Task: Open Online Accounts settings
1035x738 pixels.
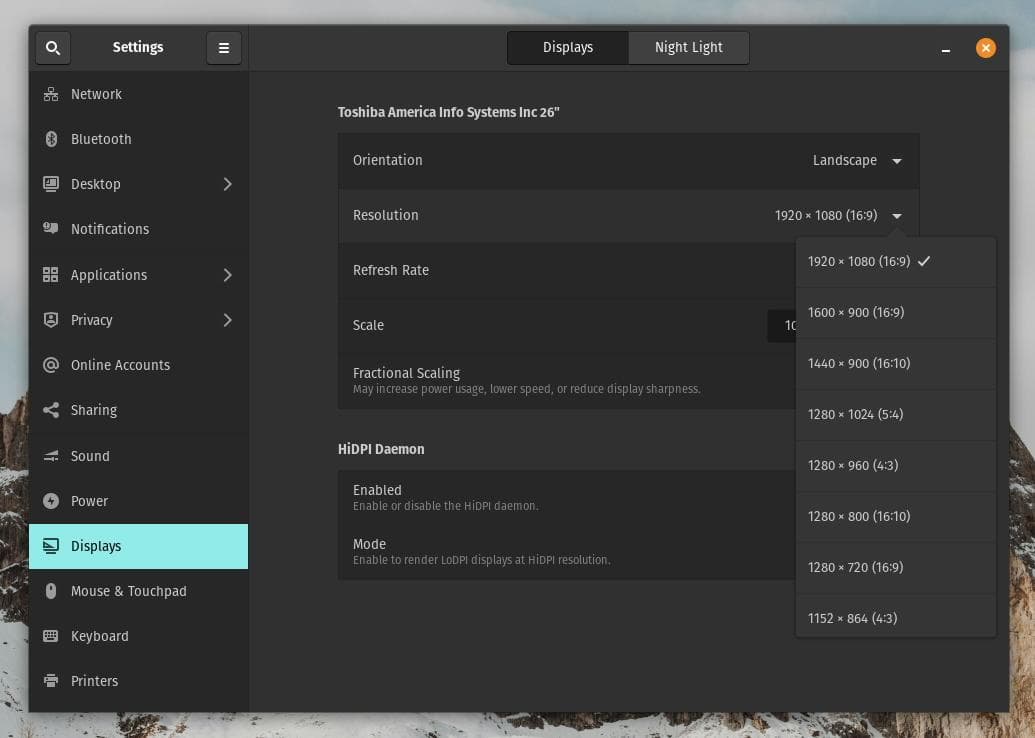Action: 139,364
